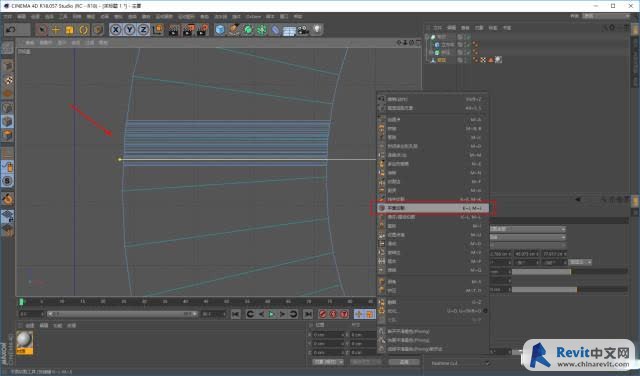The width and height of the screenshot is (640, 376).
Task: Switch to Polygons mode in sidebar
Action: coord(7,136)
